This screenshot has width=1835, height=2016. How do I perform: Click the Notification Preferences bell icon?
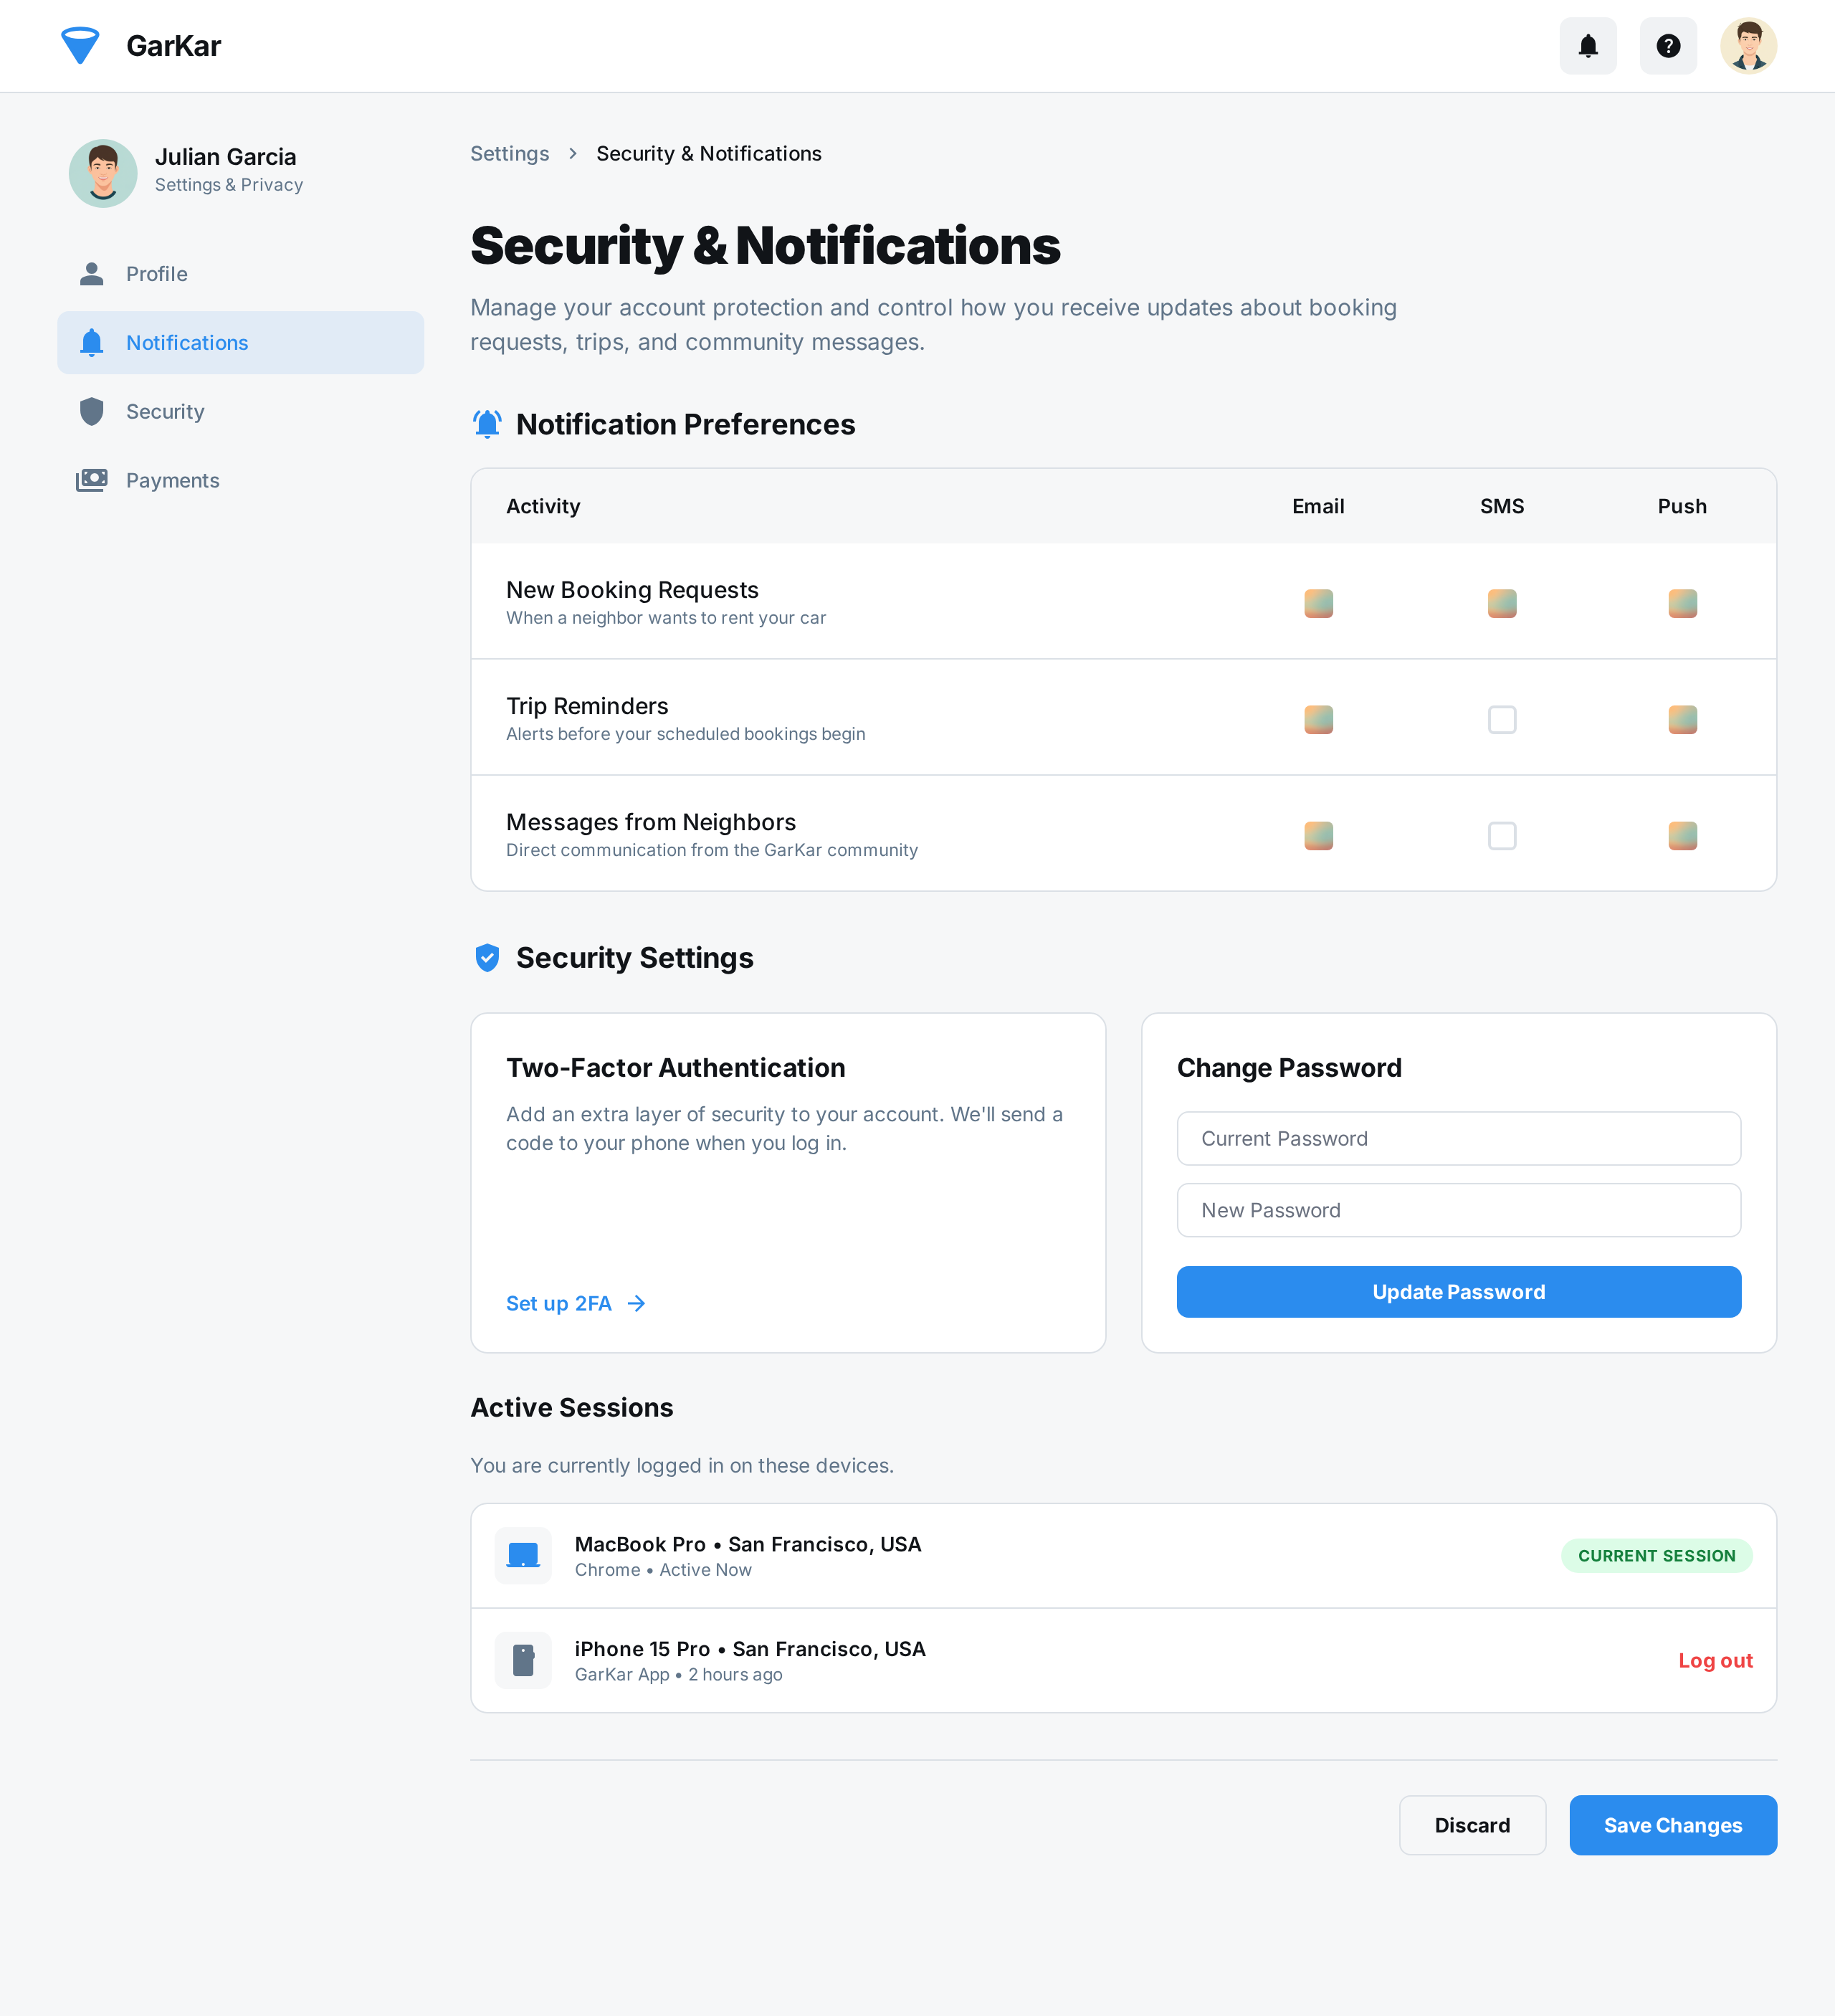[x=487, y=424]
